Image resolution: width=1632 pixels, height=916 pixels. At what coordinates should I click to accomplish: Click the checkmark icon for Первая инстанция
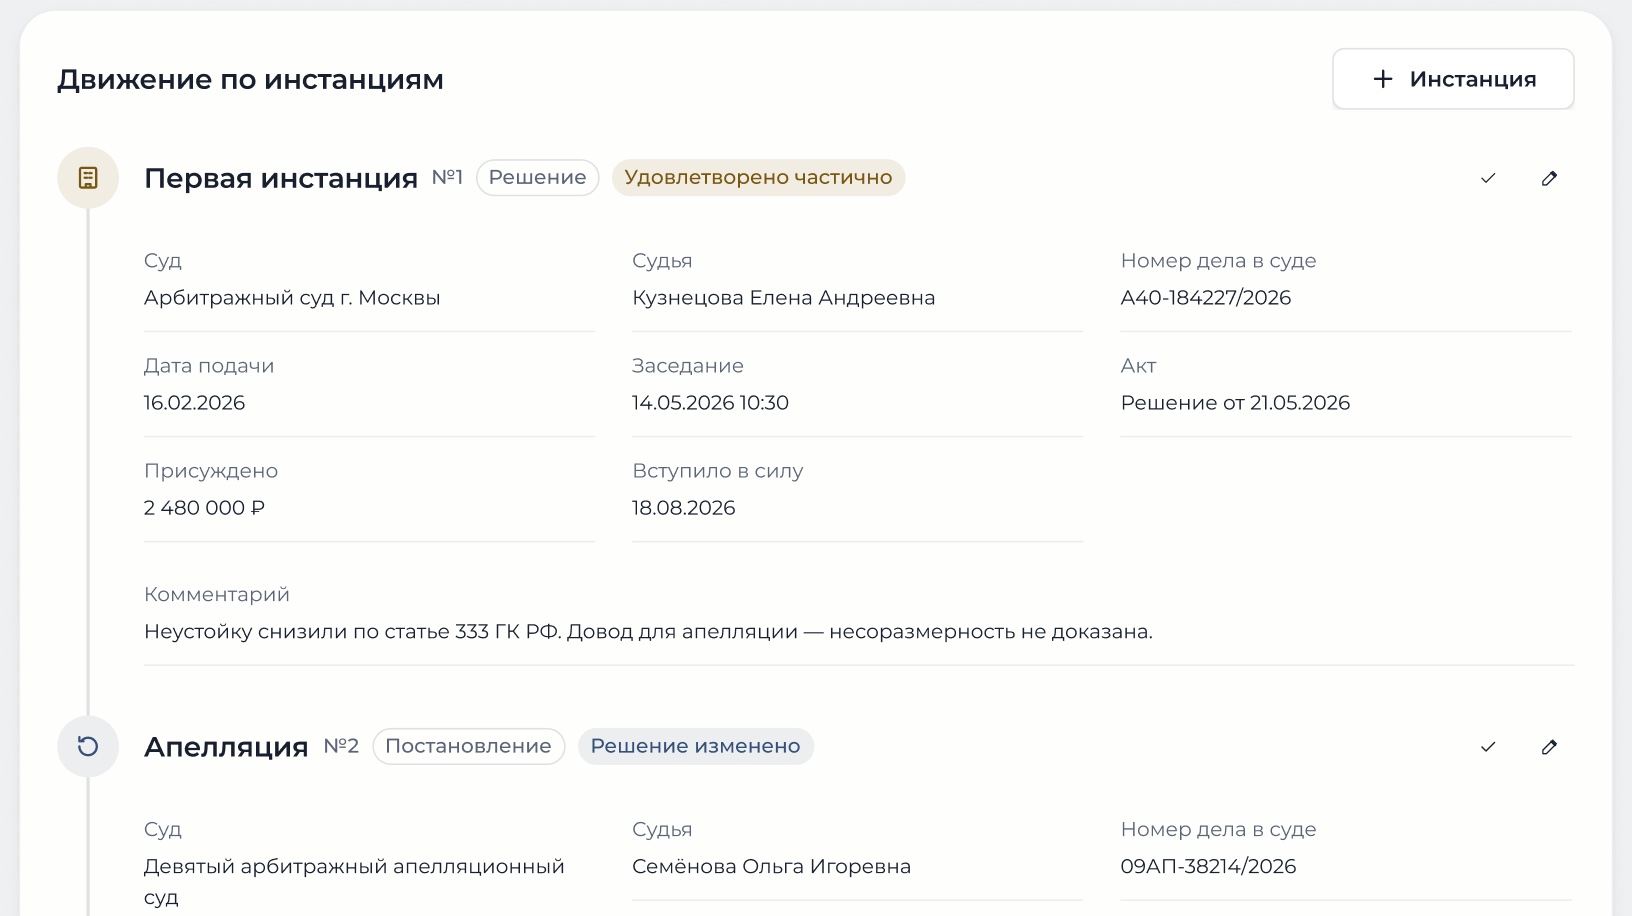click(x=1488, y=178)
